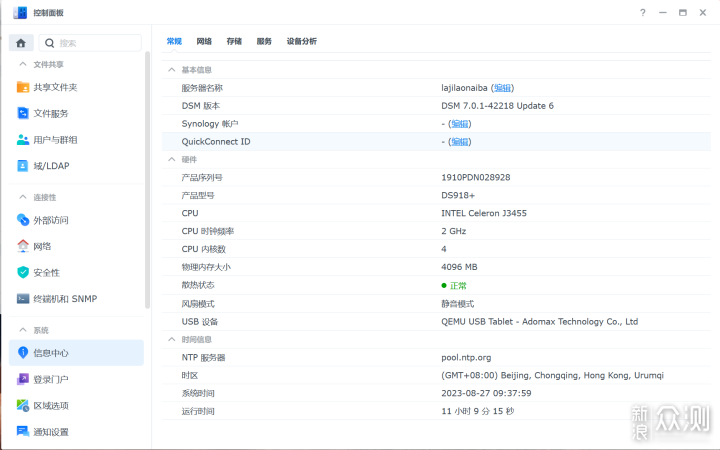Collapse the 基本信息 section
Image resolution: width=720 pixels, height=450 pixels.
[171, 70]
